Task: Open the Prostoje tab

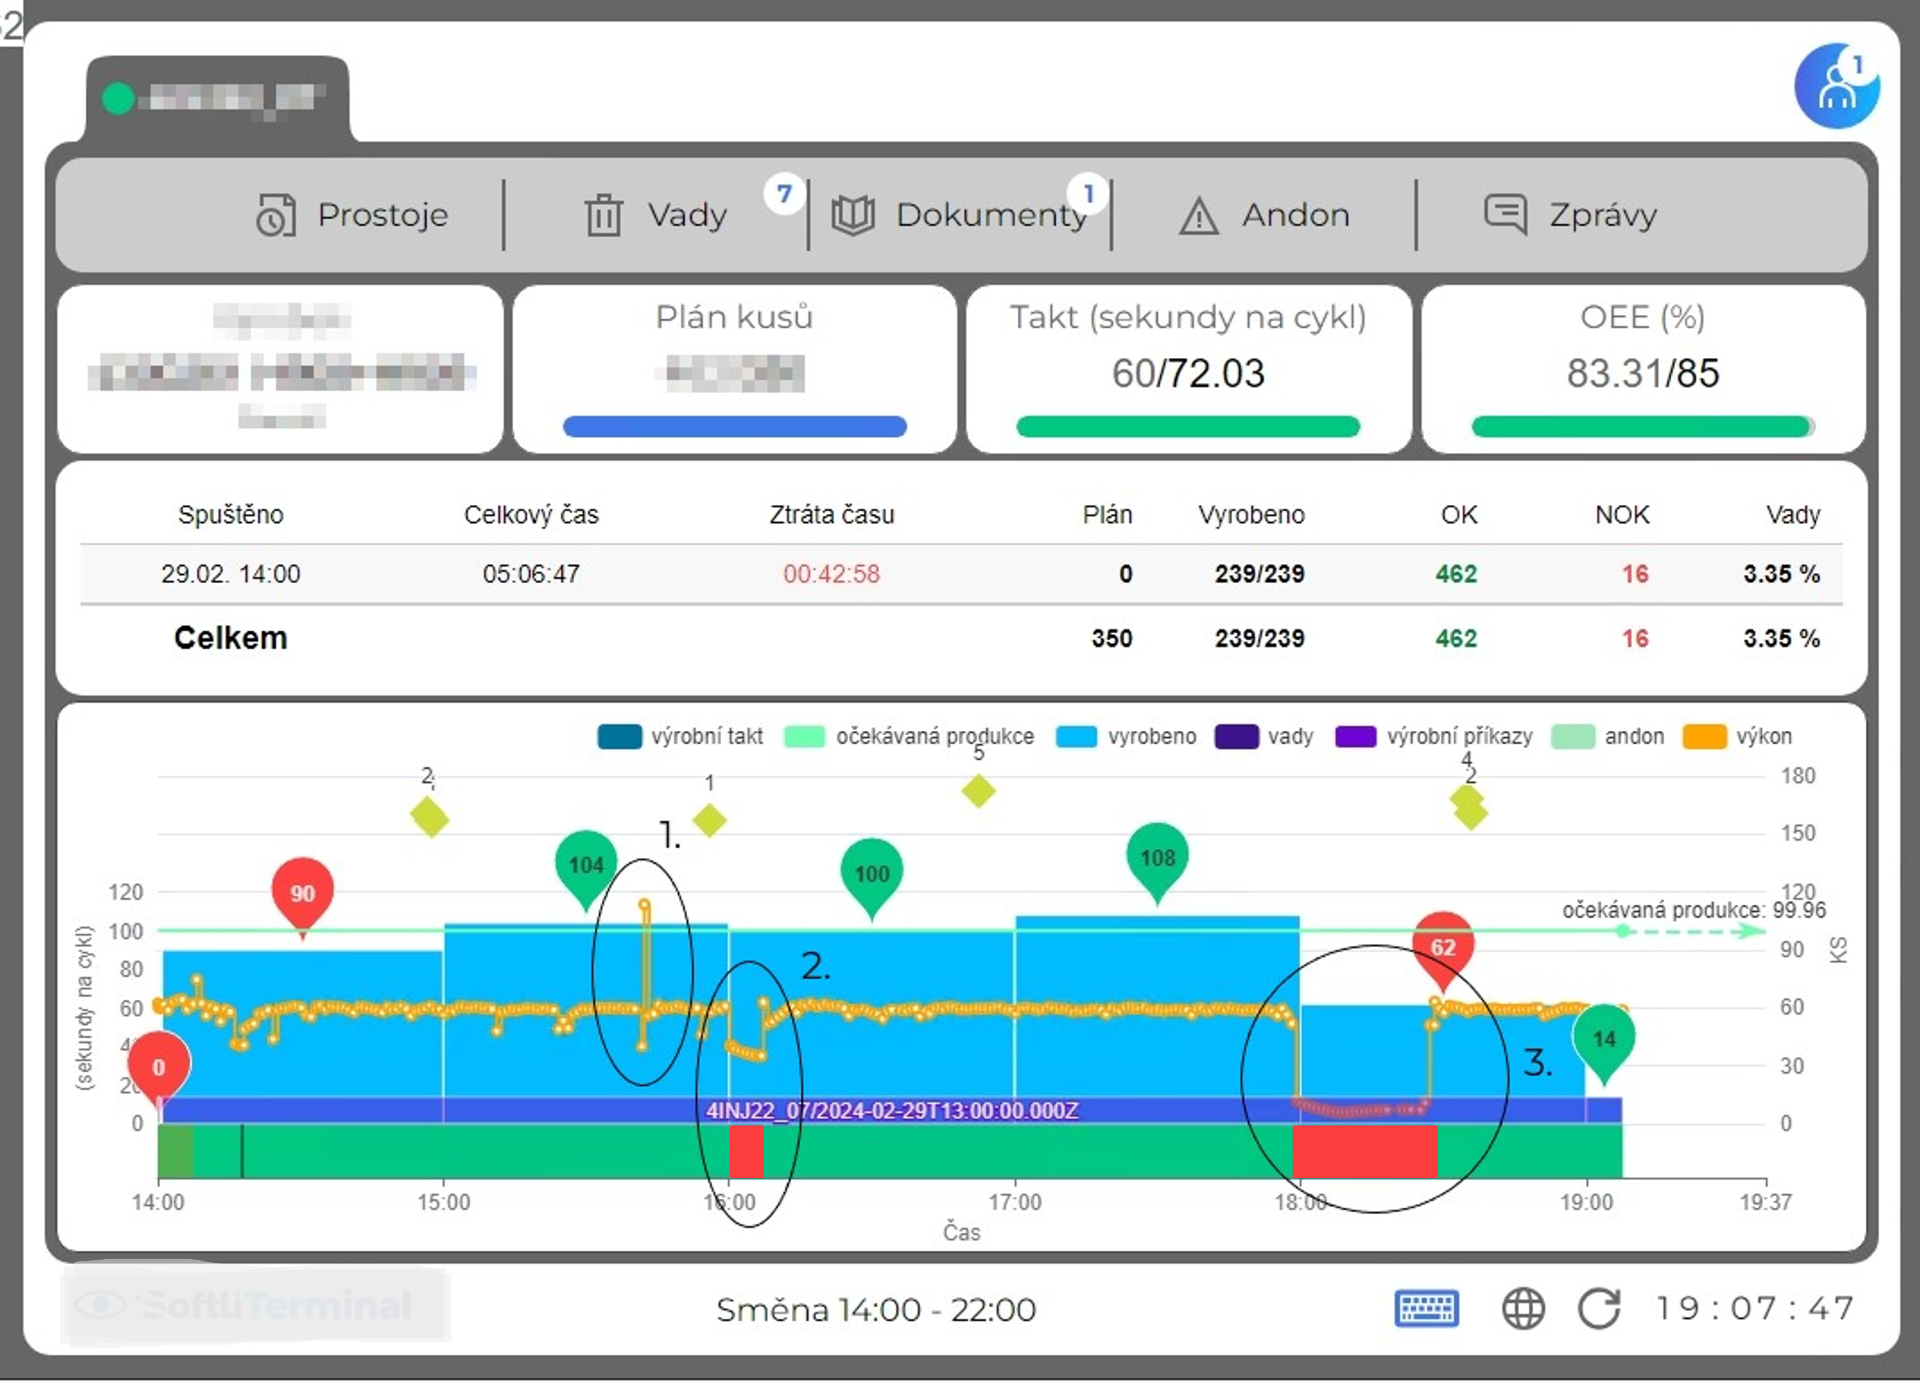Action: click(382, 215)
